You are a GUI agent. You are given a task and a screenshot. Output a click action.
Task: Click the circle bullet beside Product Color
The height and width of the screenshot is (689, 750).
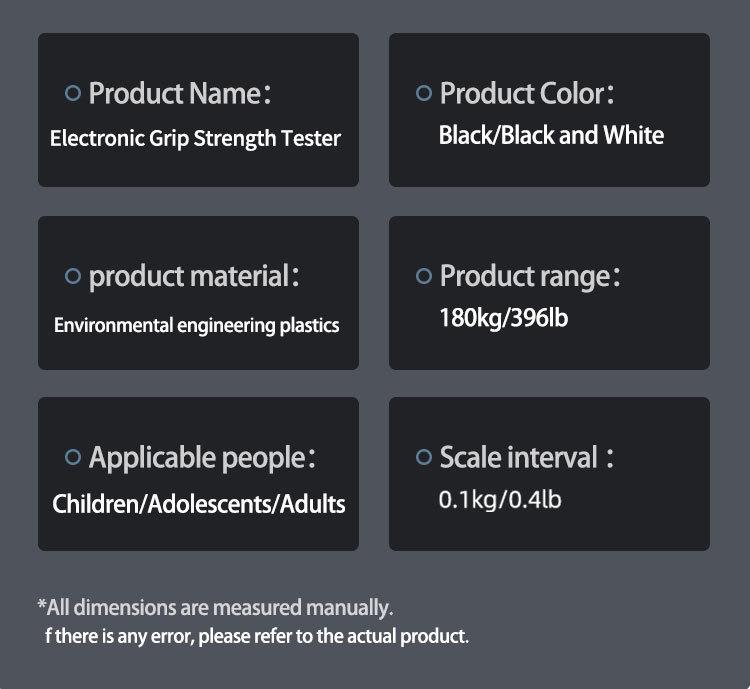[x=423, y=93]
